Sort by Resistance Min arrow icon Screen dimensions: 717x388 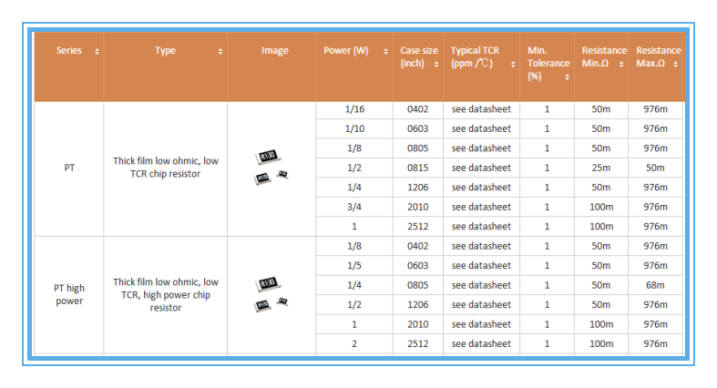(x=621, y=64)
